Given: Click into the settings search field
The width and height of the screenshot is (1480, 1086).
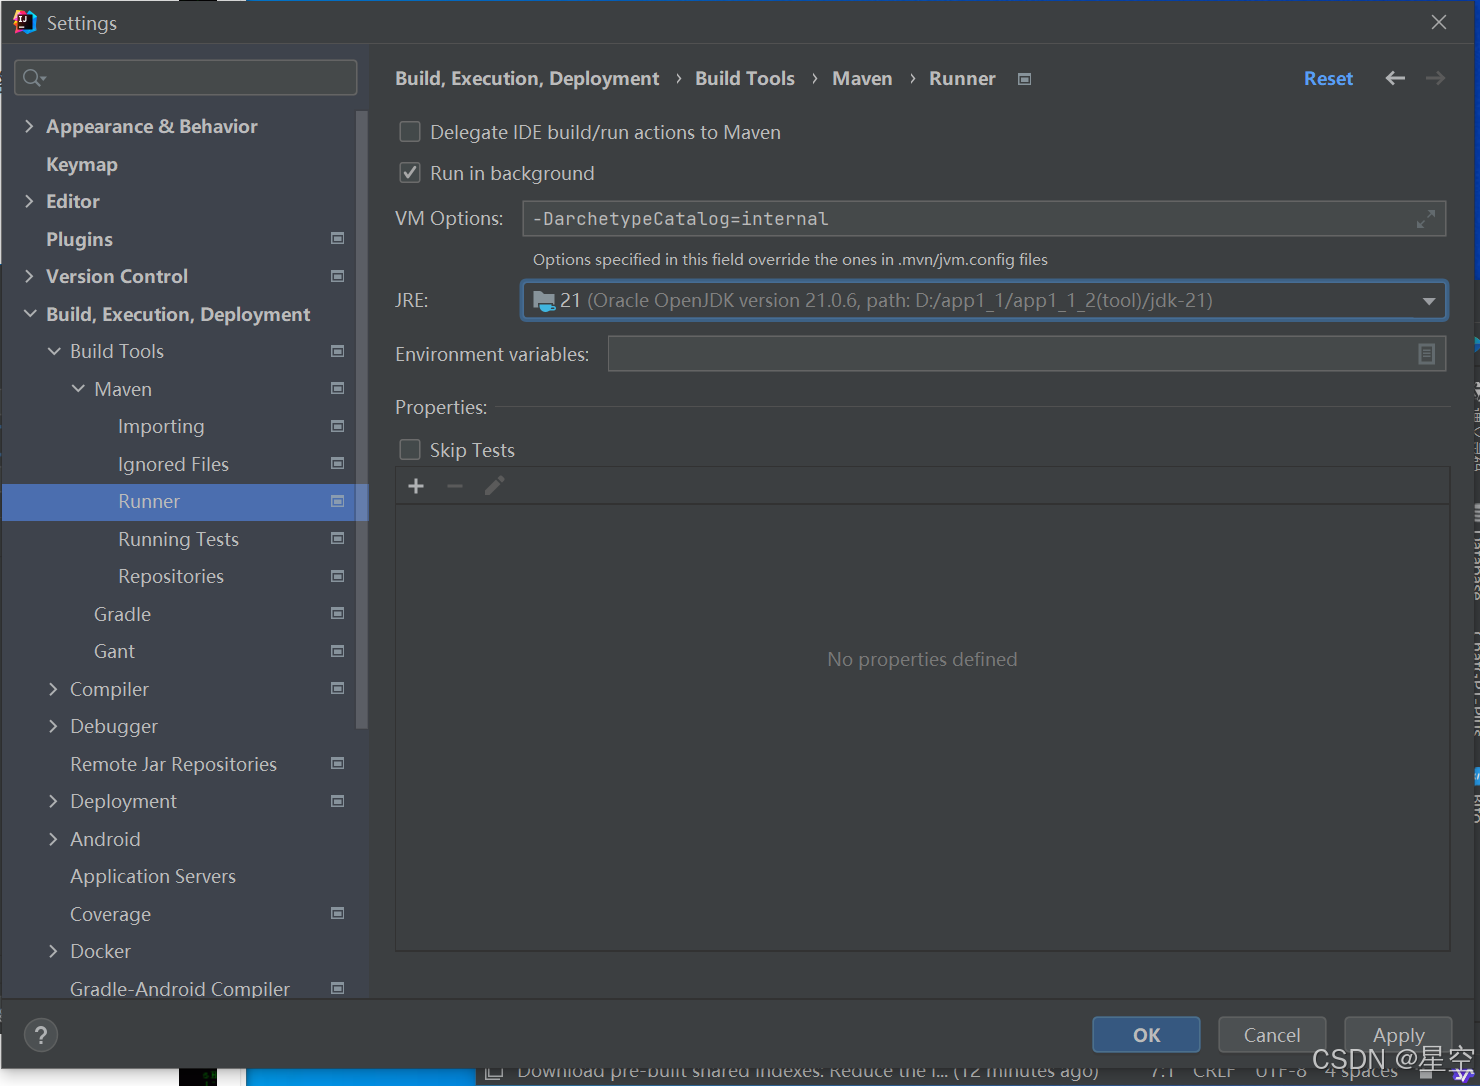Looking at the screenshot, I should point(186,77).
